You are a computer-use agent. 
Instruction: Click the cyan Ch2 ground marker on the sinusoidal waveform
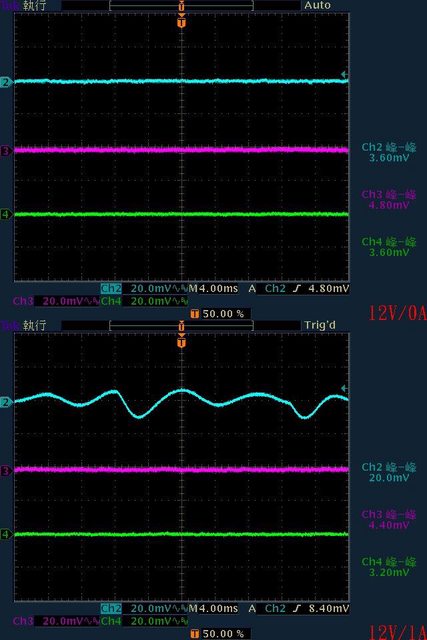pyautogui.click(x=6, y=402)
